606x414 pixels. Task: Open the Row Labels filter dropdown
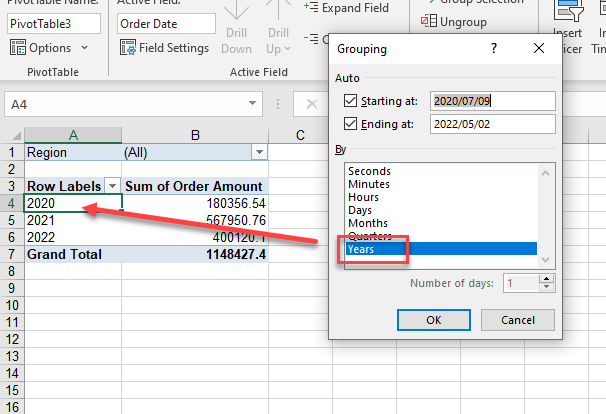tap(112, 186)
